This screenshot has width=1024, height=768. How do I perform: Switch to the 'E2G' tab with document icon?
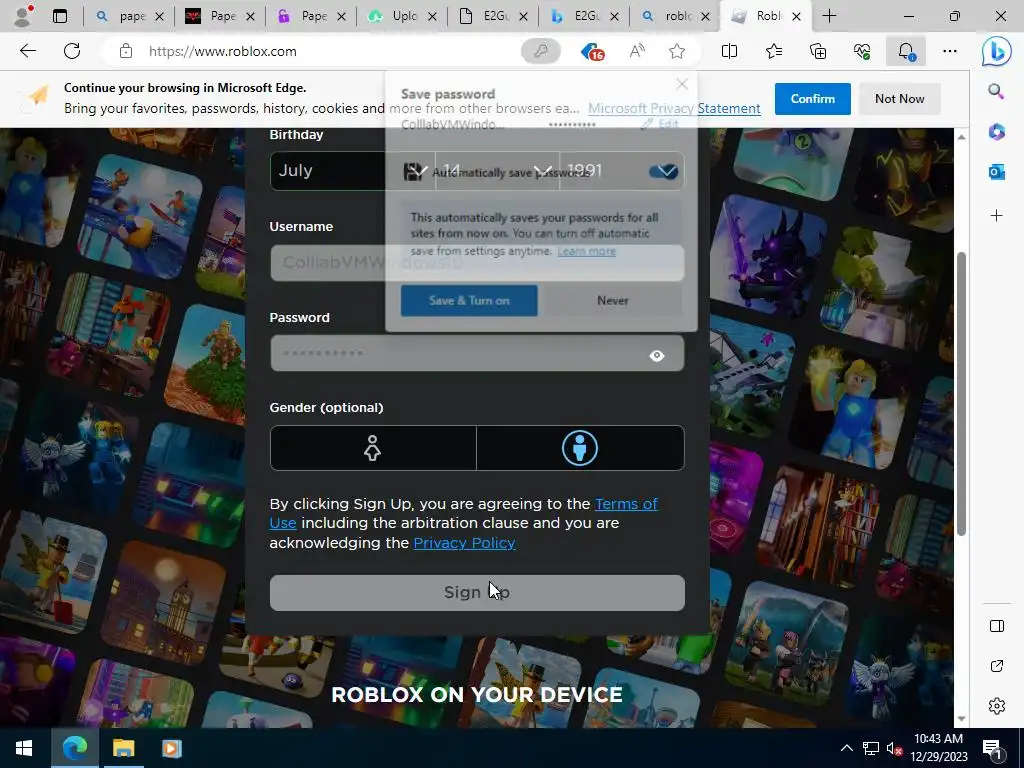494,16
